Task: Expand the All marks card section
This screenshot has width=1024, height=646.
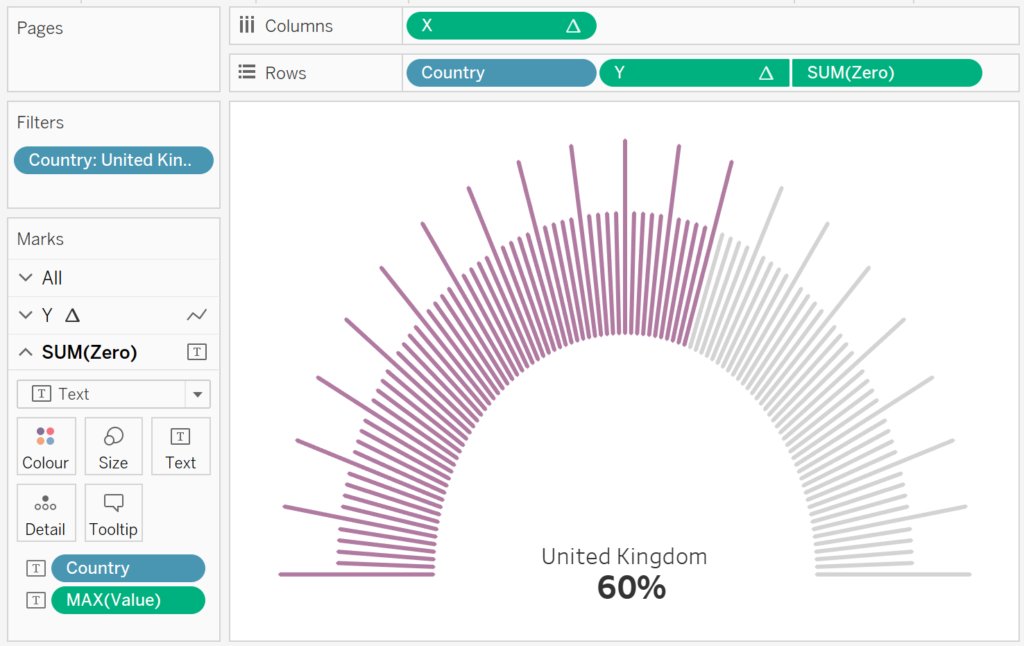Action: (25, 278)
